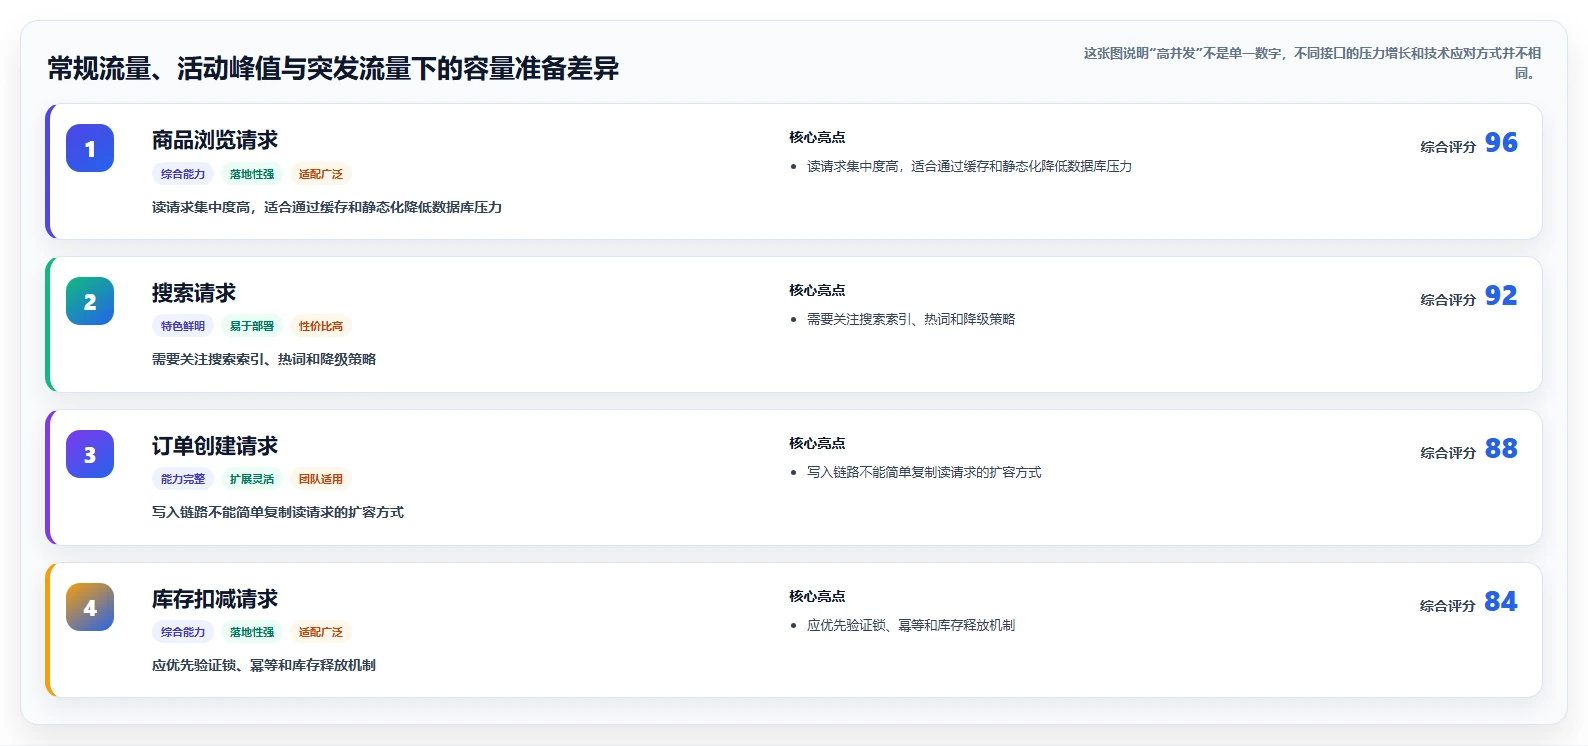Click 综合能力 tag in 库存扣减请求 card
The height and width of the screenshot is (746, 1588).
point(183,632)
